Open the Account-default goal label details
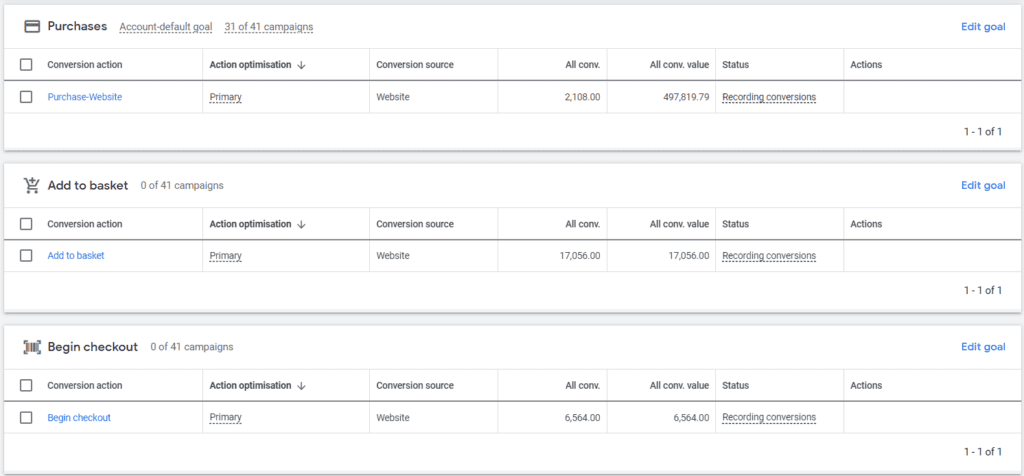This screenshot has height=476, width=1024. pos(166,27)
